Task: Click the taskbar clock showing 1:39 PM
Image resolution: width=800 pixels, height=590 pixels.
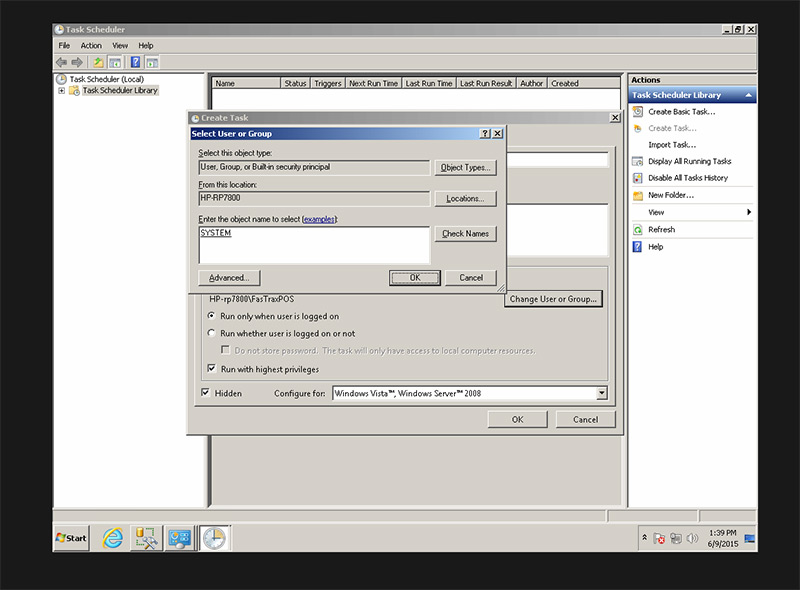Action: point(722,538)
